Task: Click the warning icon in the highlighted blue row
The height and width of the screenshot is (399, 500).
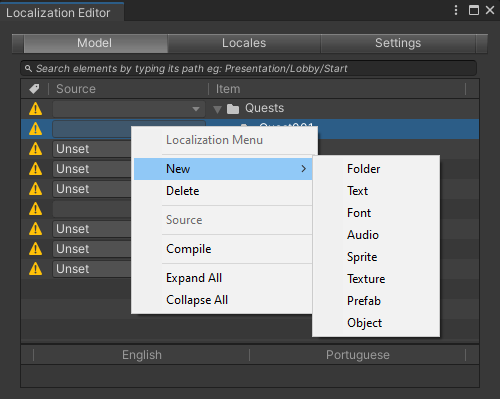Action: pos(35,129)
